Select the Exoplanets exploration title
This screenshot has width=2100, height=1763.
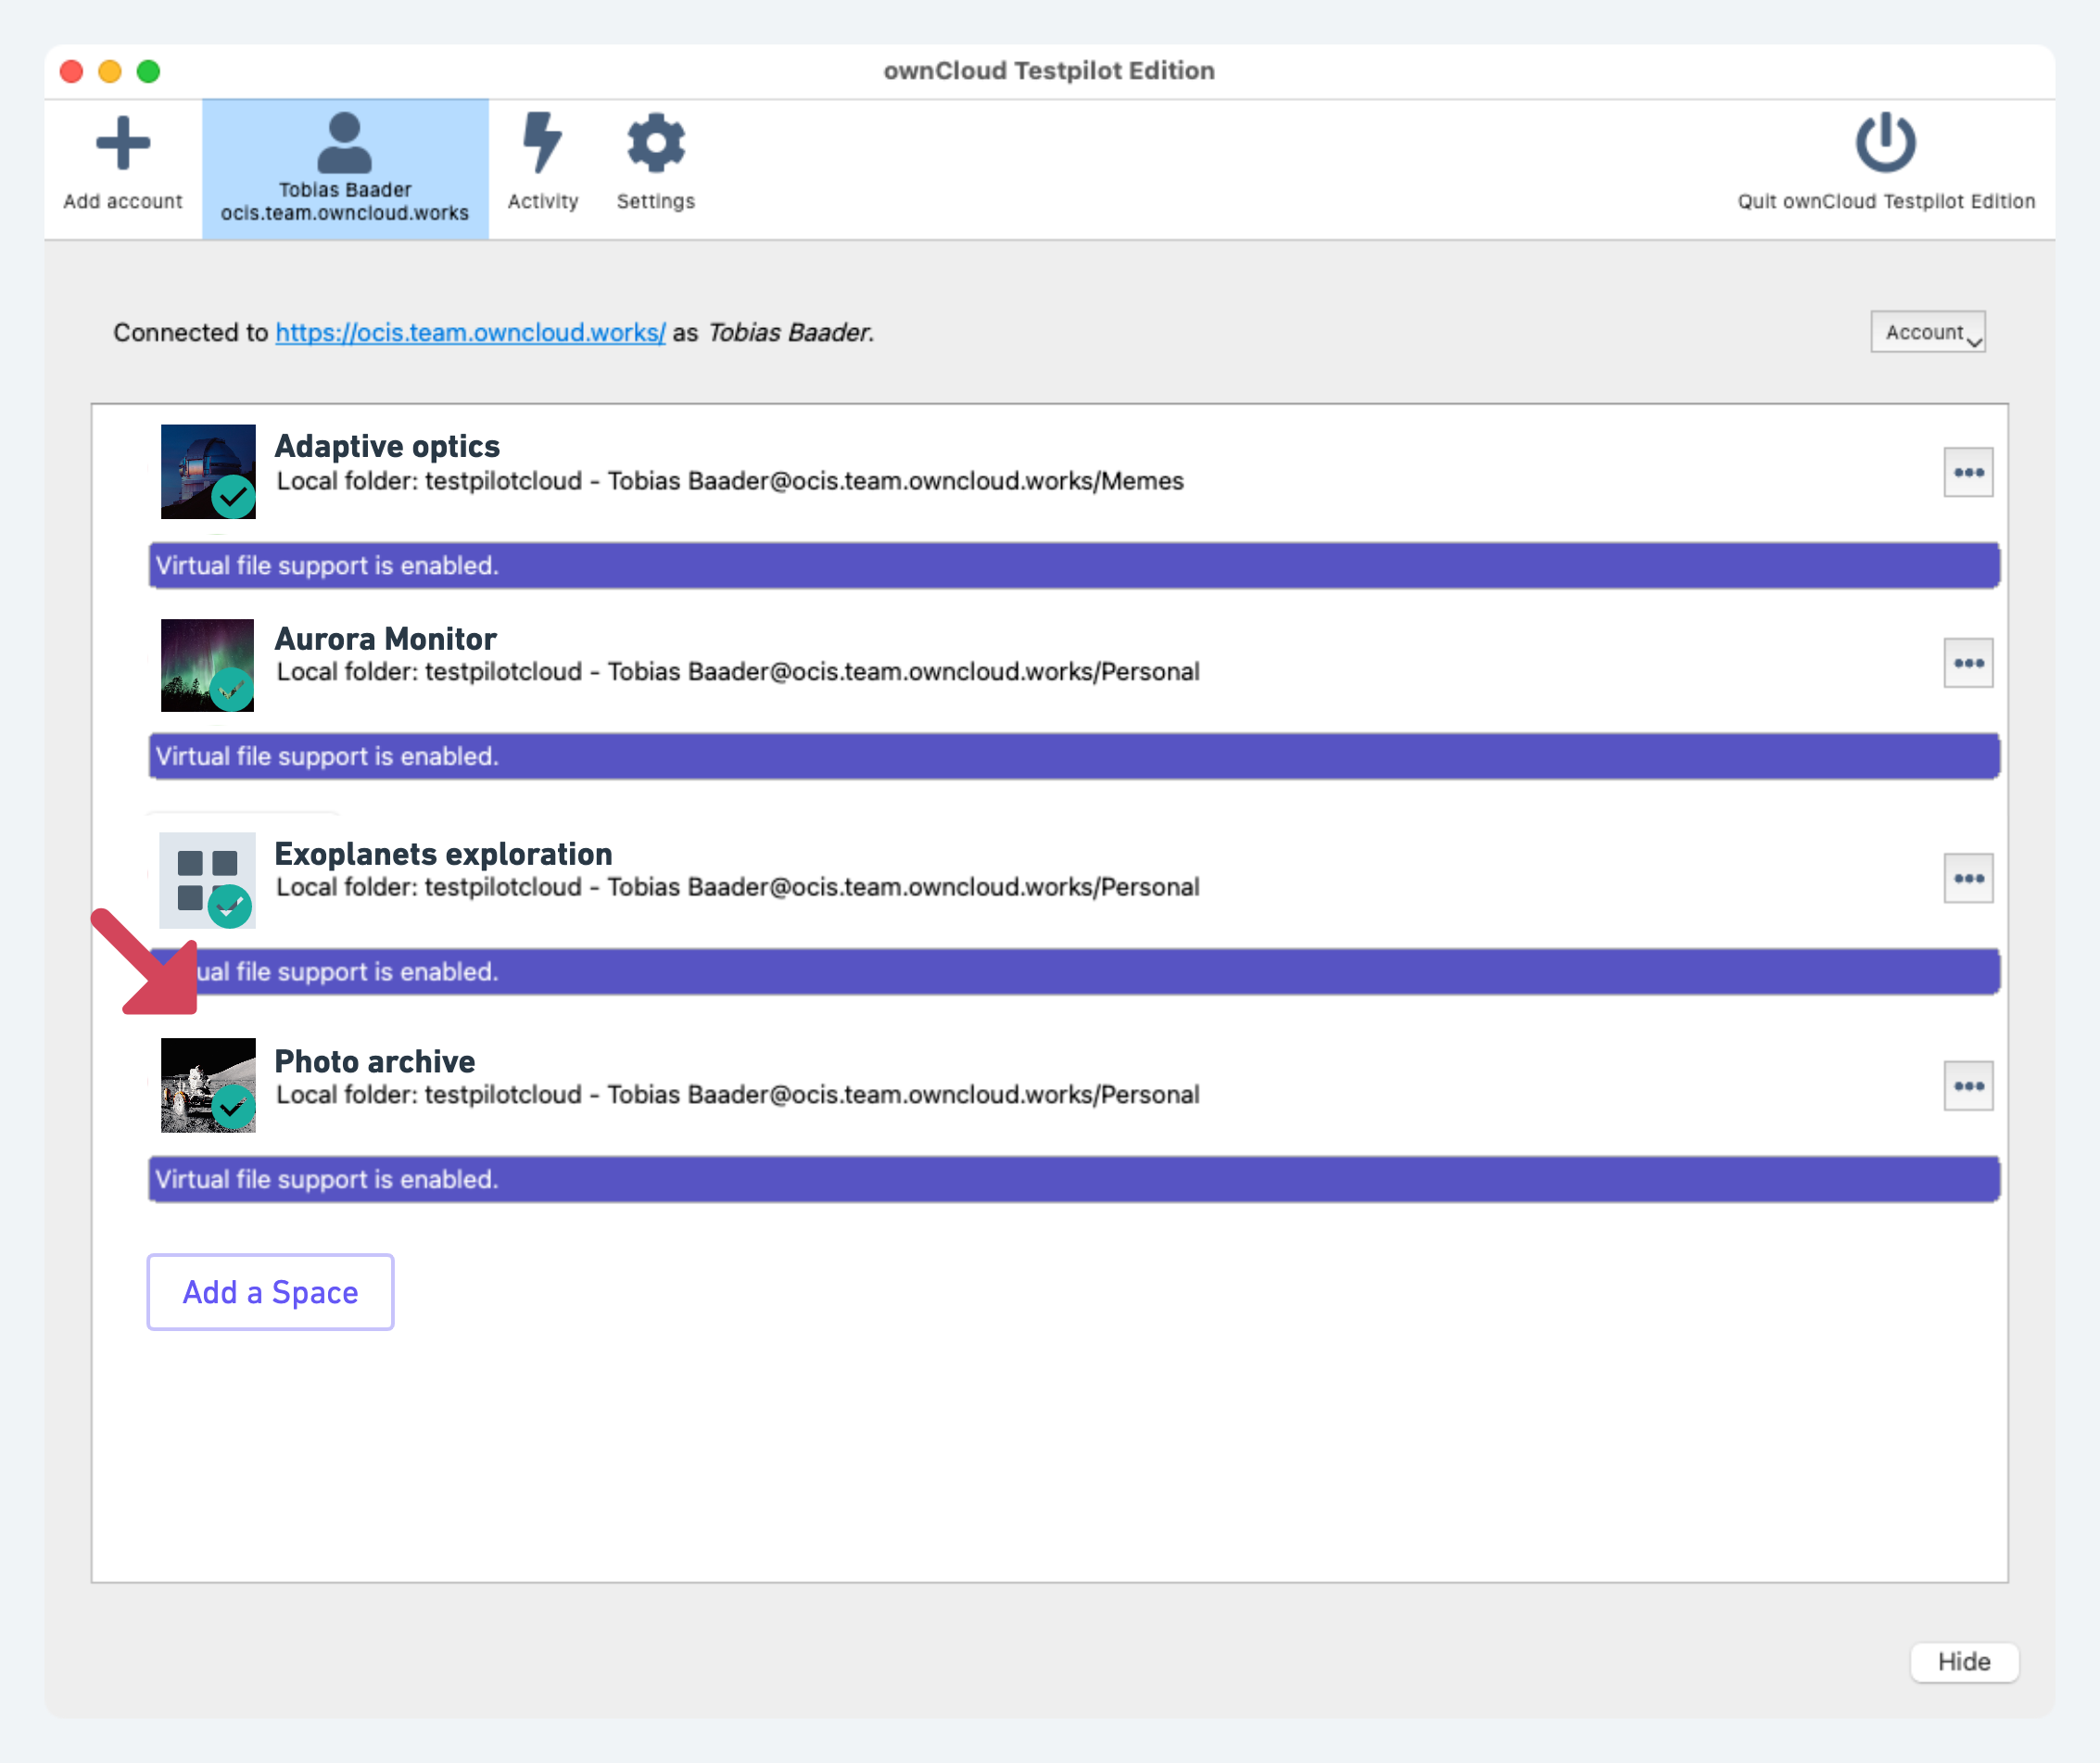pos(443,854)
